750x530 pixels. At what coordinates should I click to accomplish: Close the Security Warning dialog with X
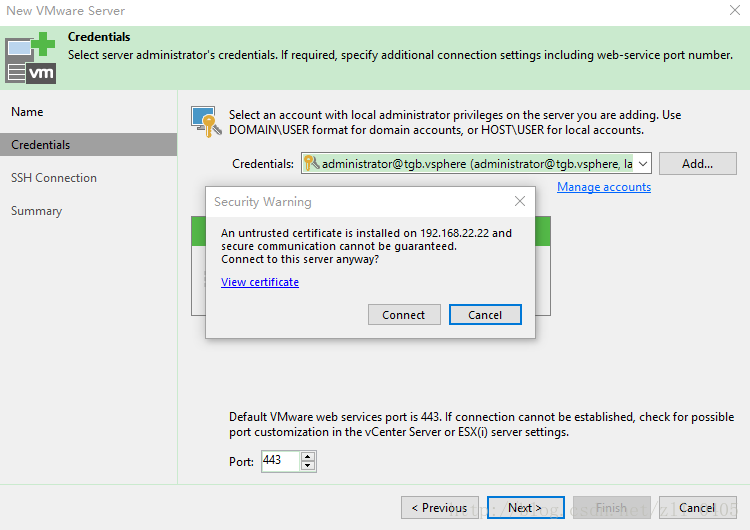(x=520, y=201)
